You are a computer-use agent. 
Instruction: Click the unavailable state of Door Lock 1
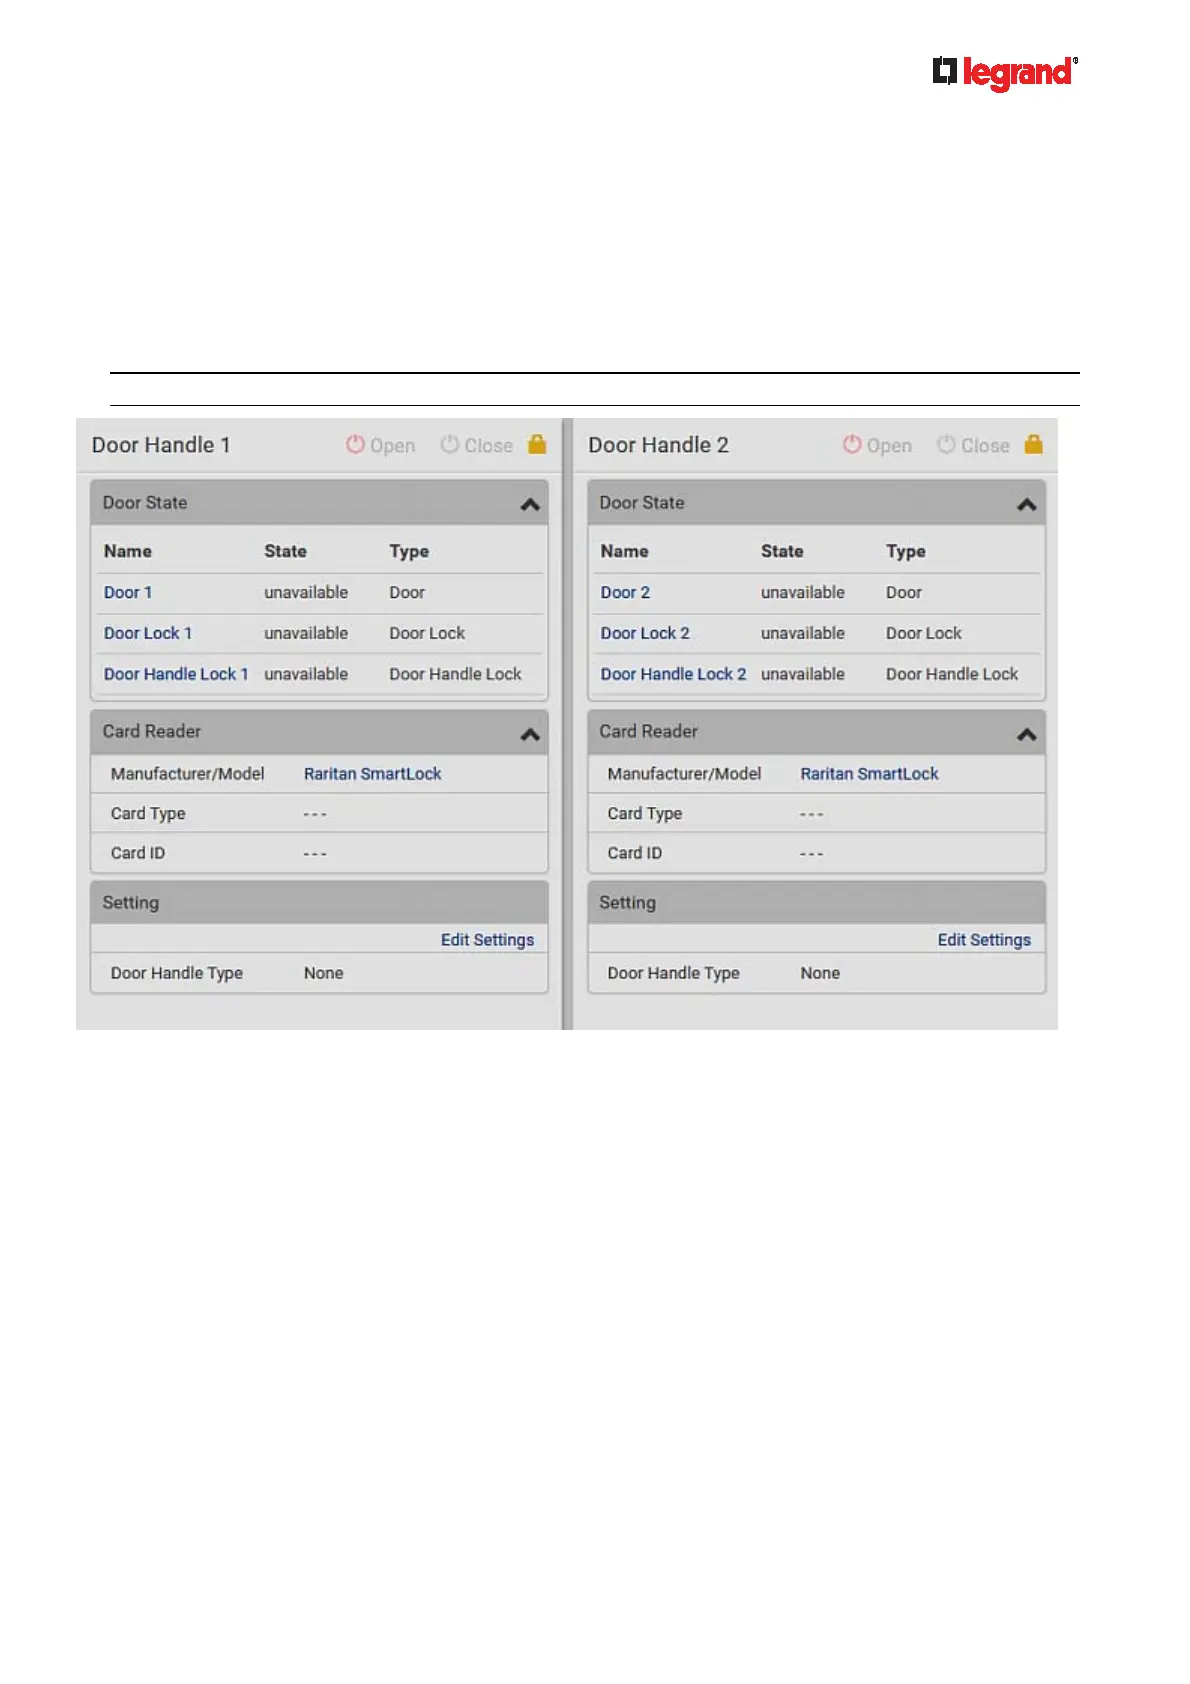(x=306, y=633)
